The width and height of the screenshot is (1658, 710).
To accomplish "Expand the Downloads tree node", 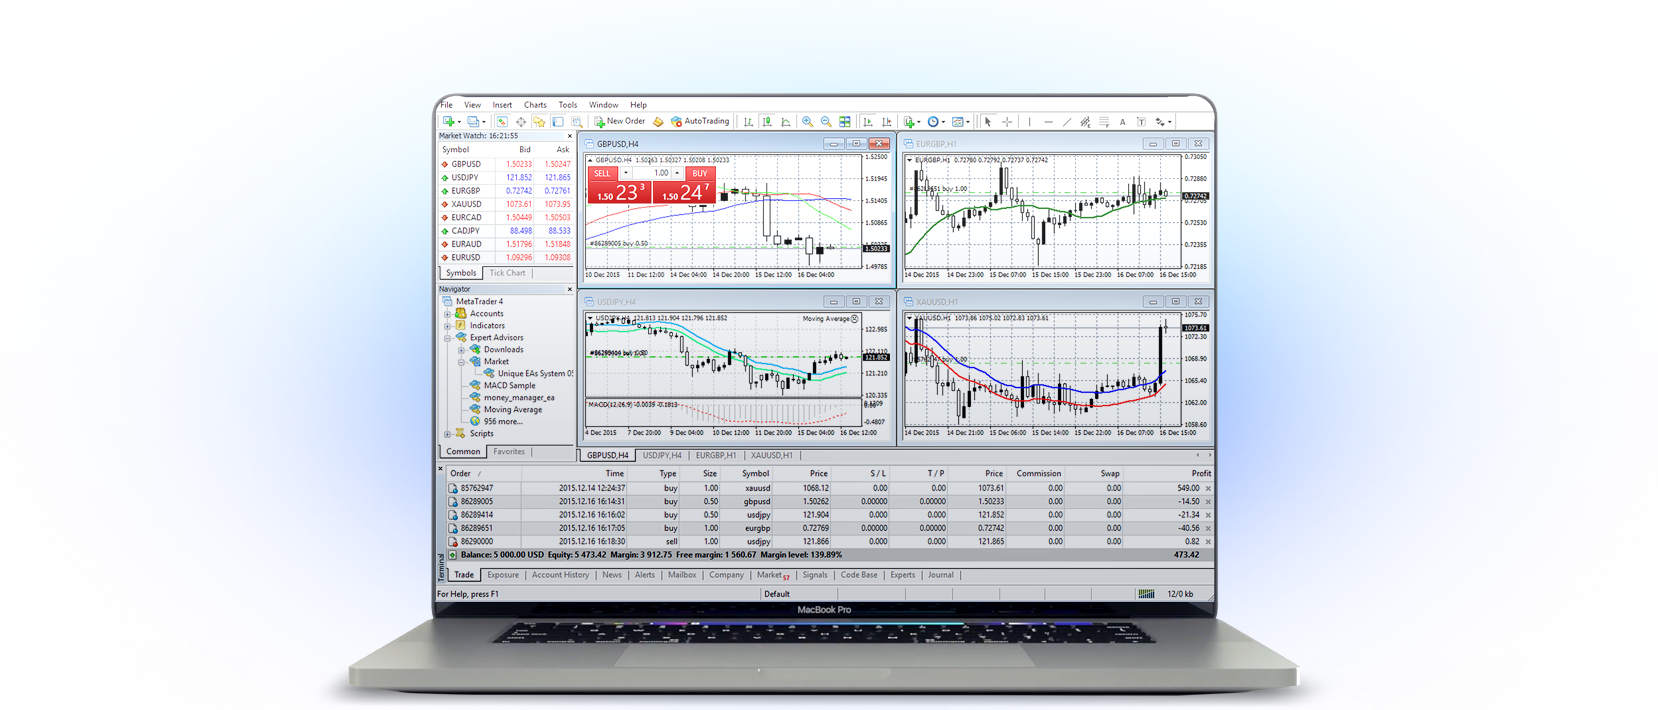I will click(462, 350).
